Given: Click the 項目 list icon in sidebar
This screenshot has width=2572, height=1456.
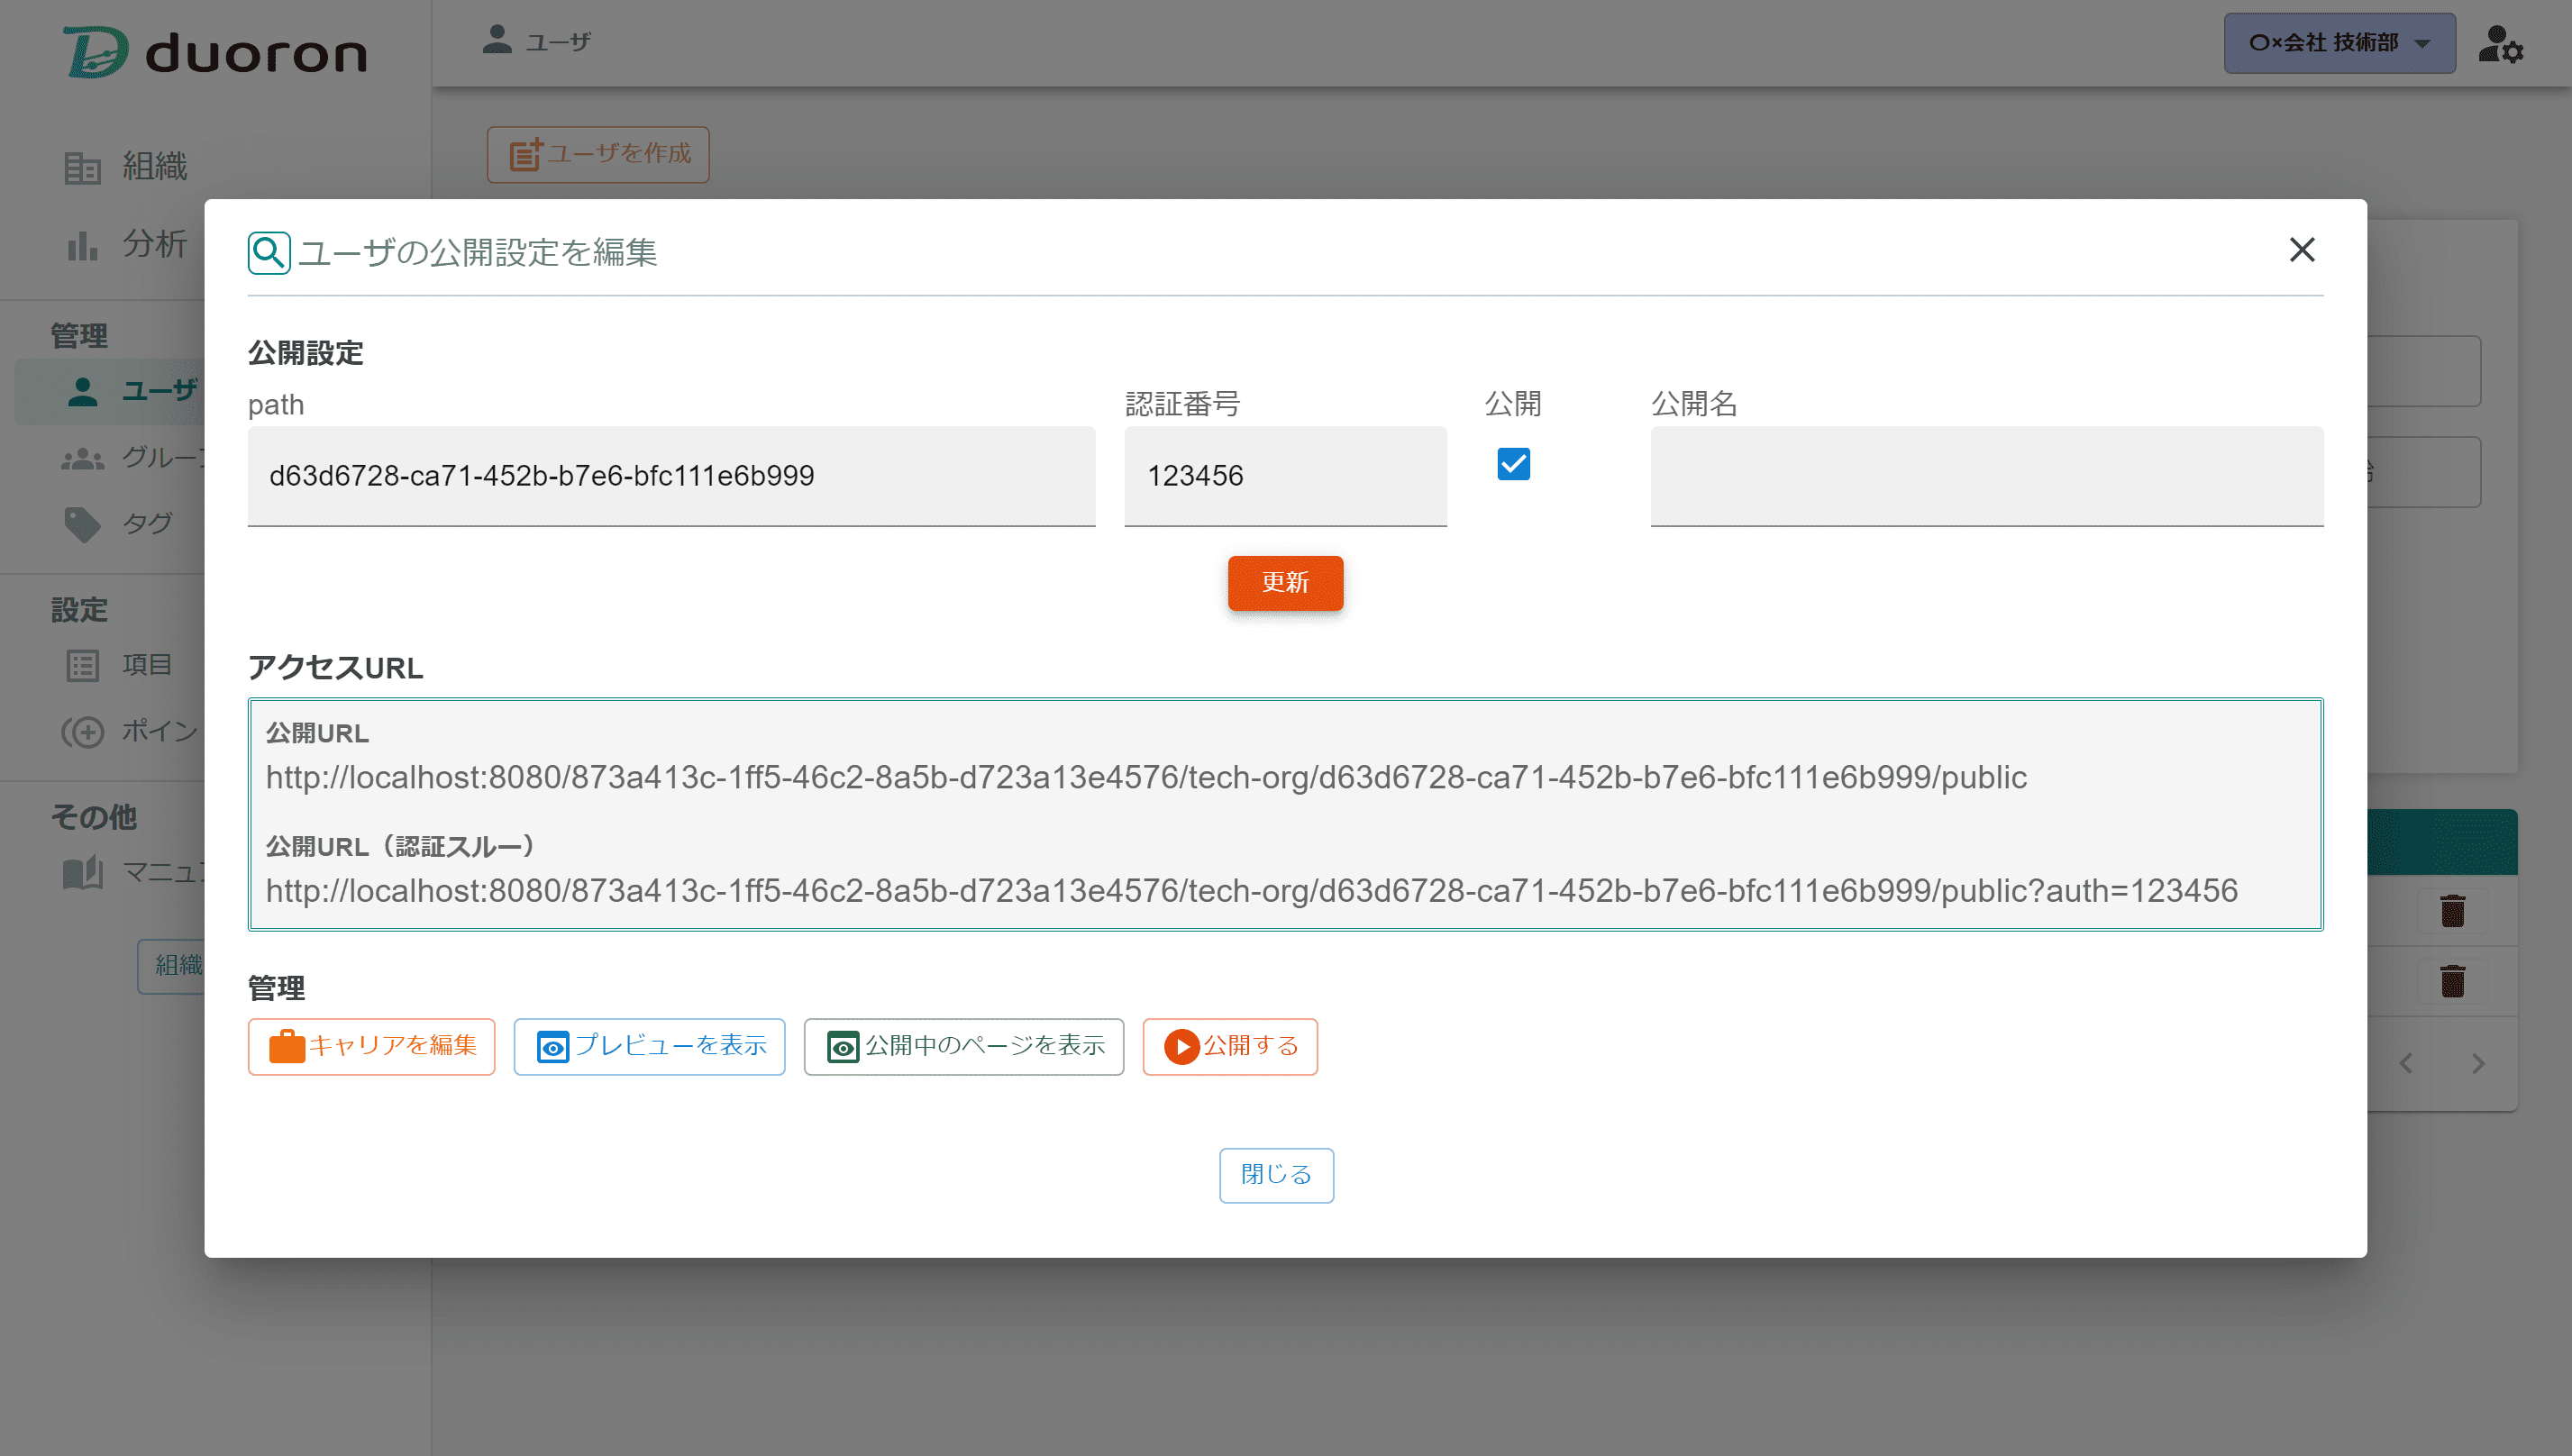Looking at the screenshot, I should [x=82, y=666].
